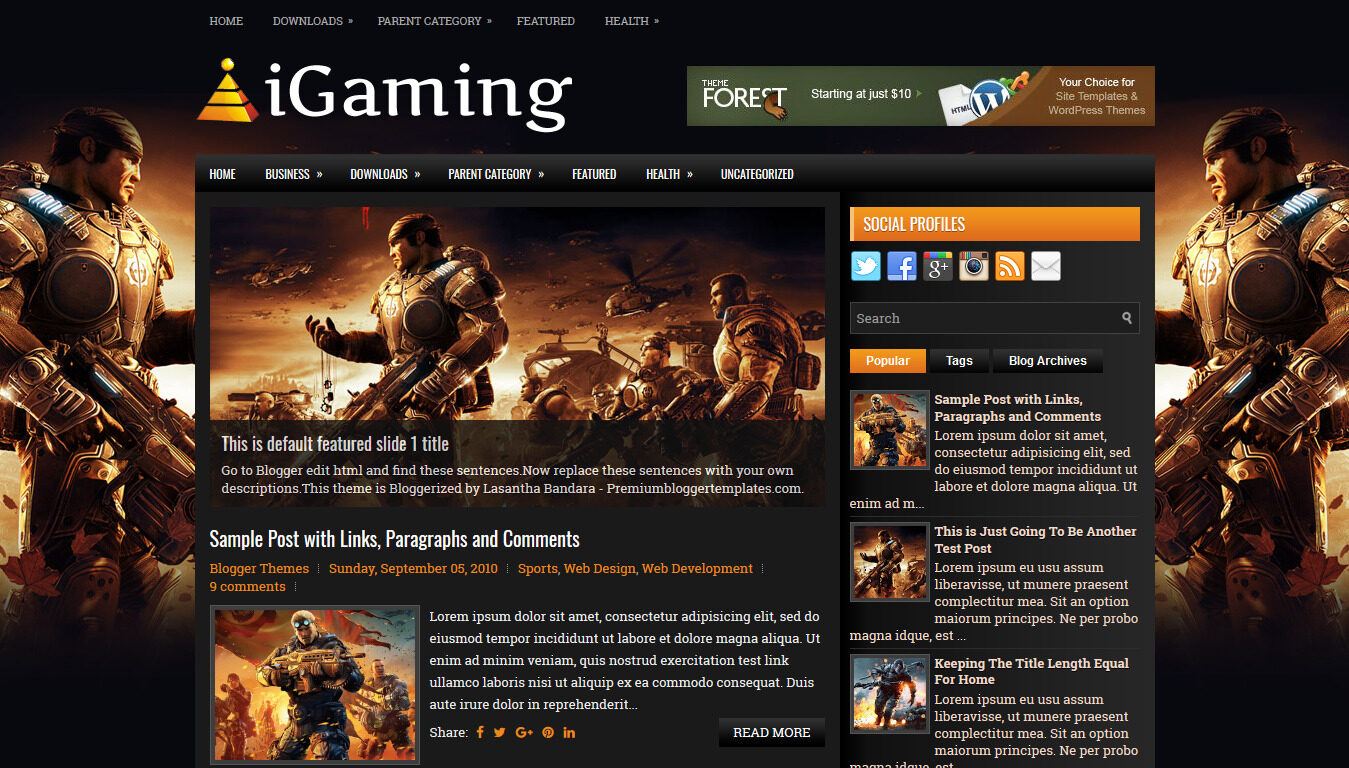
Task: Open the Instagram social profile icon
Action: click(974, 266)
